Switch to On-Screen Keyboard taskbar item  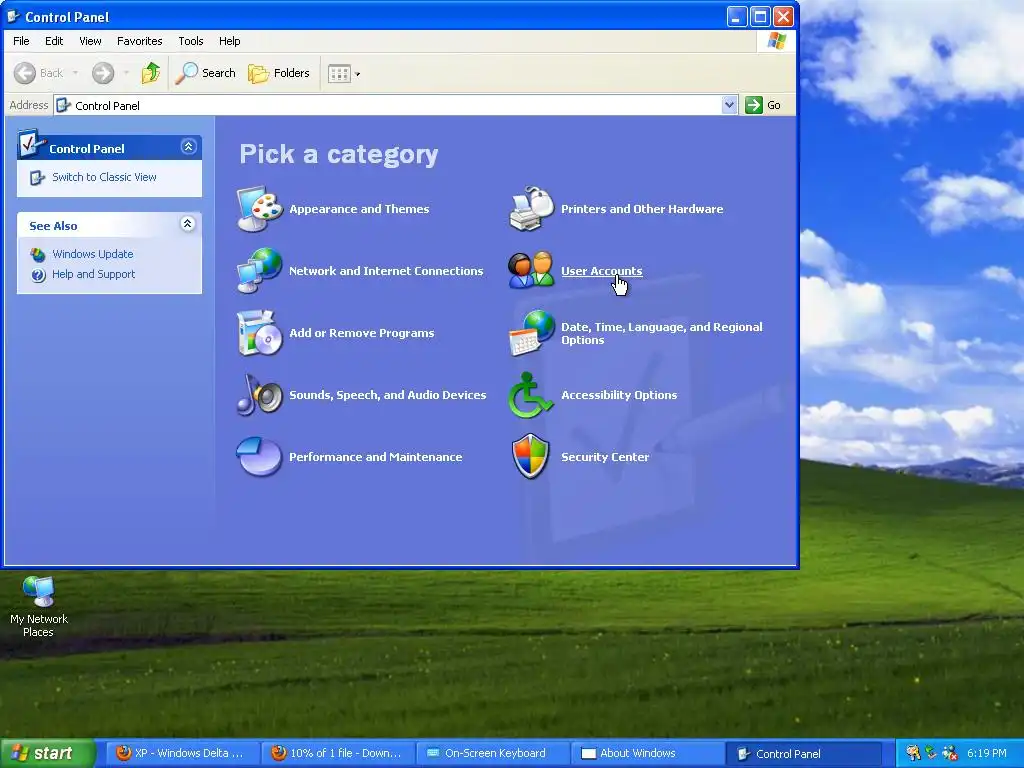492,753
